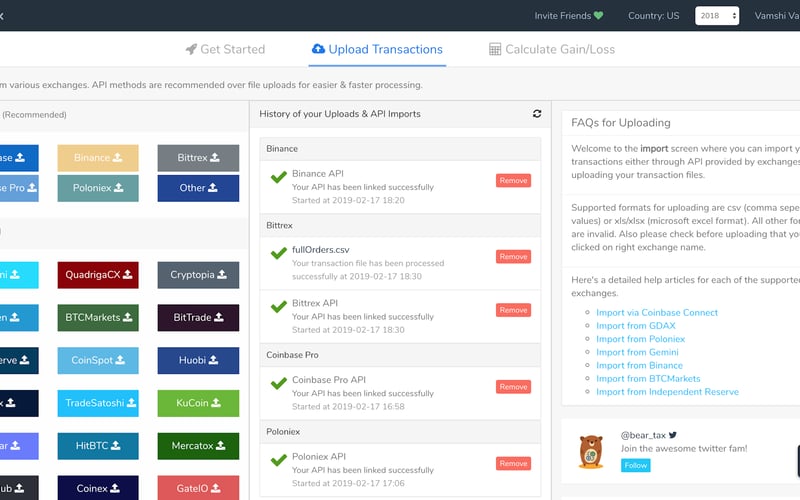The height and width of the screenshot is (500, 800).
Task: Remove the fullOrders.csv upload
Action: coord(513,257)
